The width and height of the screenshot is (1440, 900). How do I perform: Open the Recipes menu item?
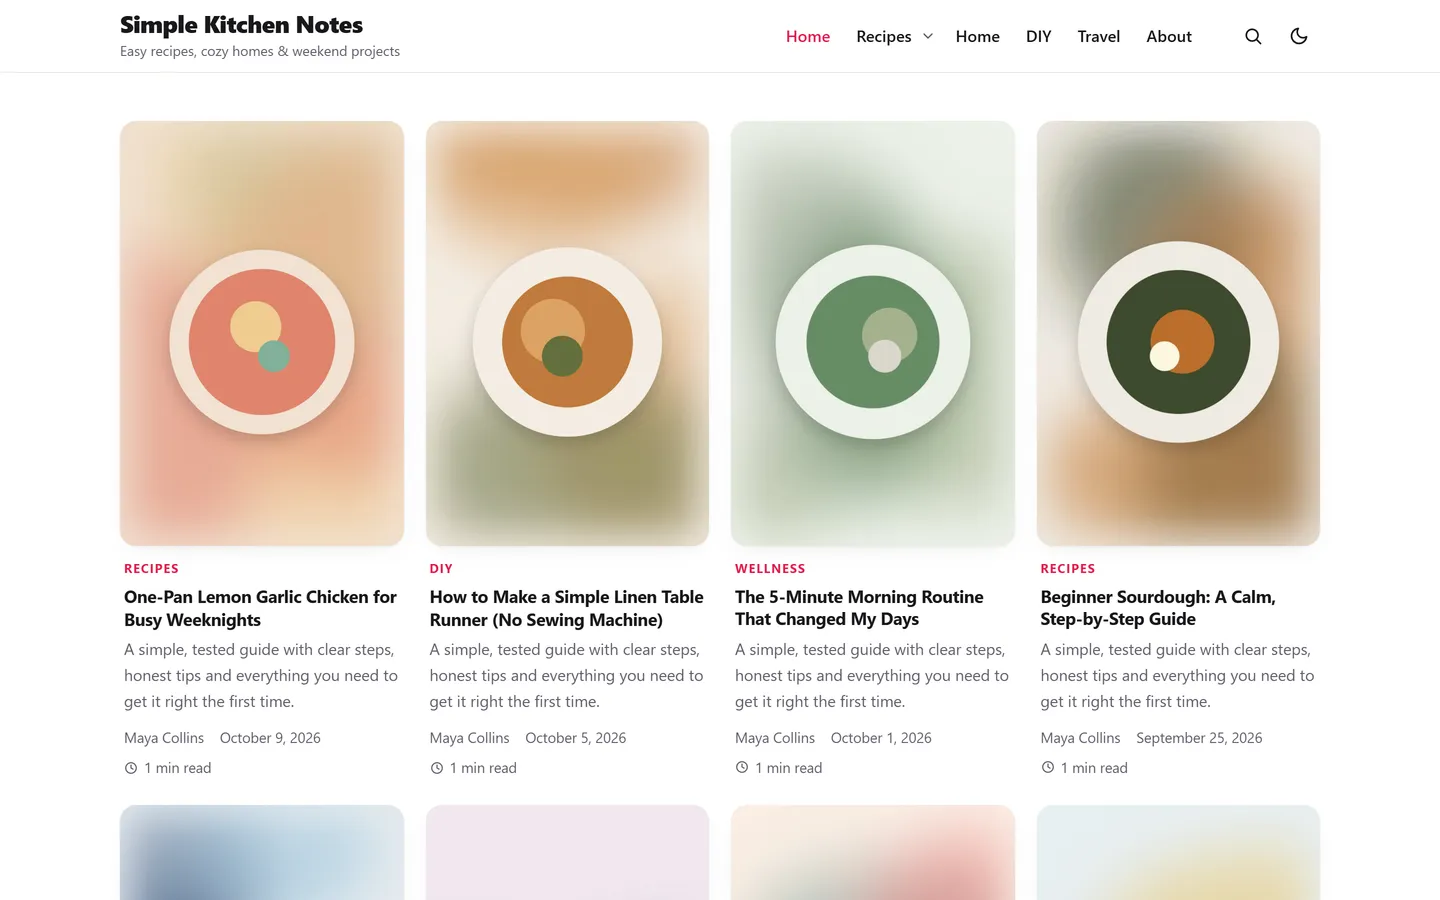884,36
